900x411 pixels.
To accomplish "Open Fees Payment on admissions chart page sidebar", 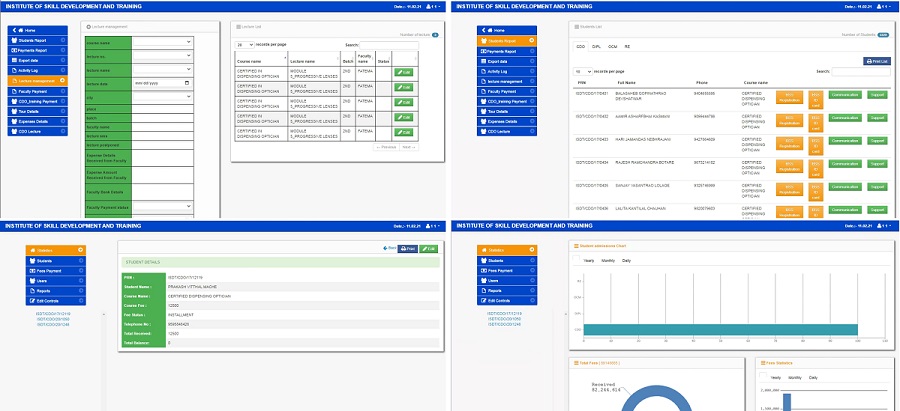I will pos(507,270).
